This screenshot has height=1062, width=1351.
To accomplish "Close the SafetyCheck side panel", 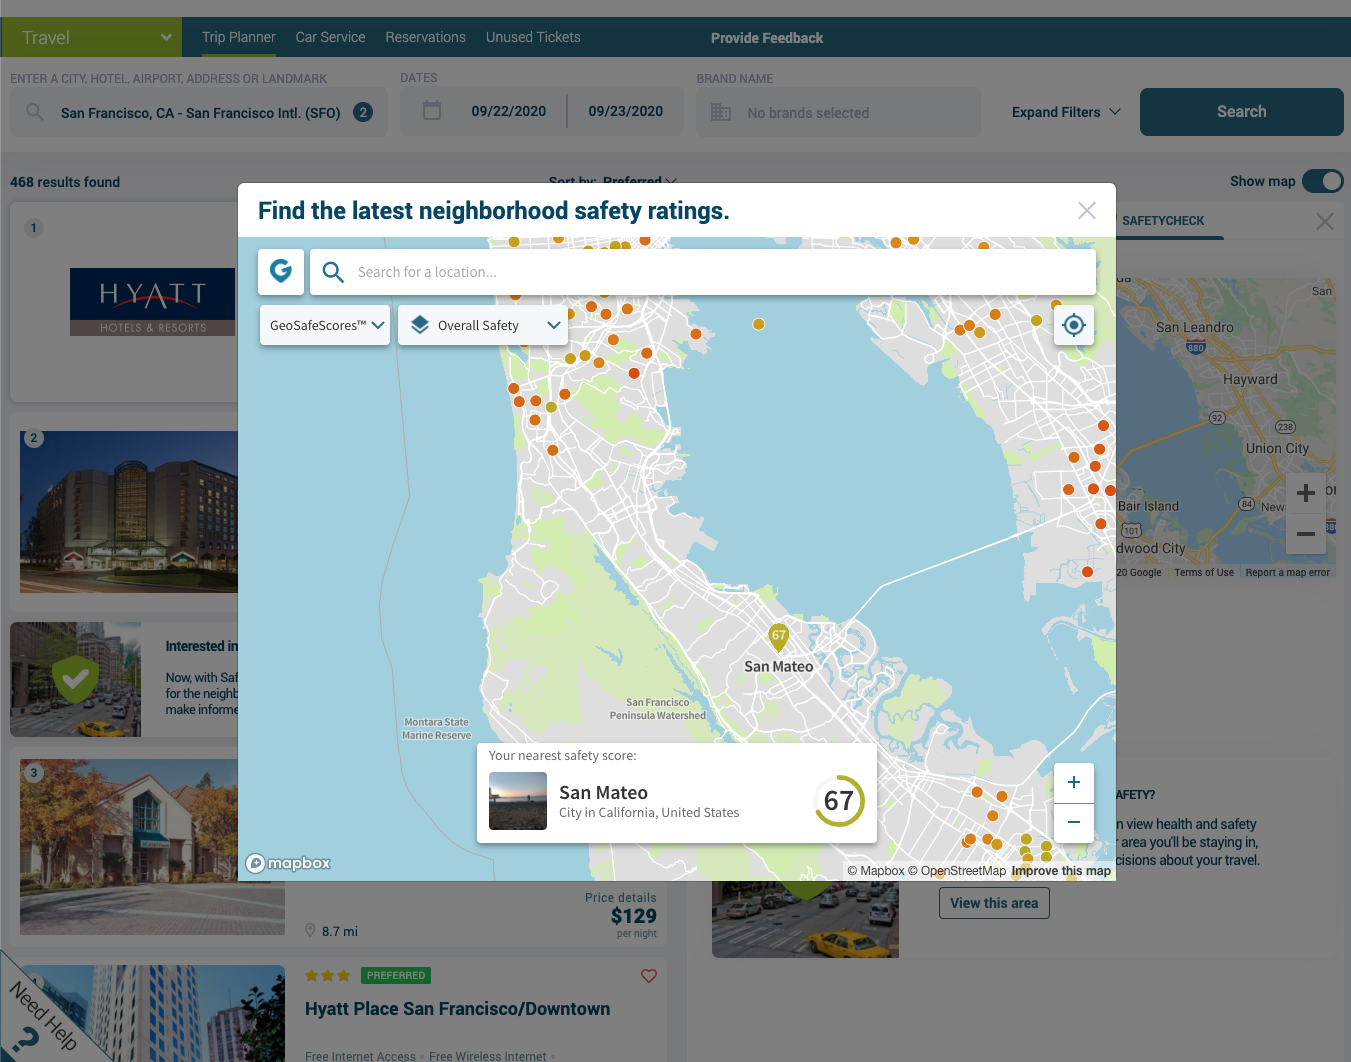I will 1324,221.
